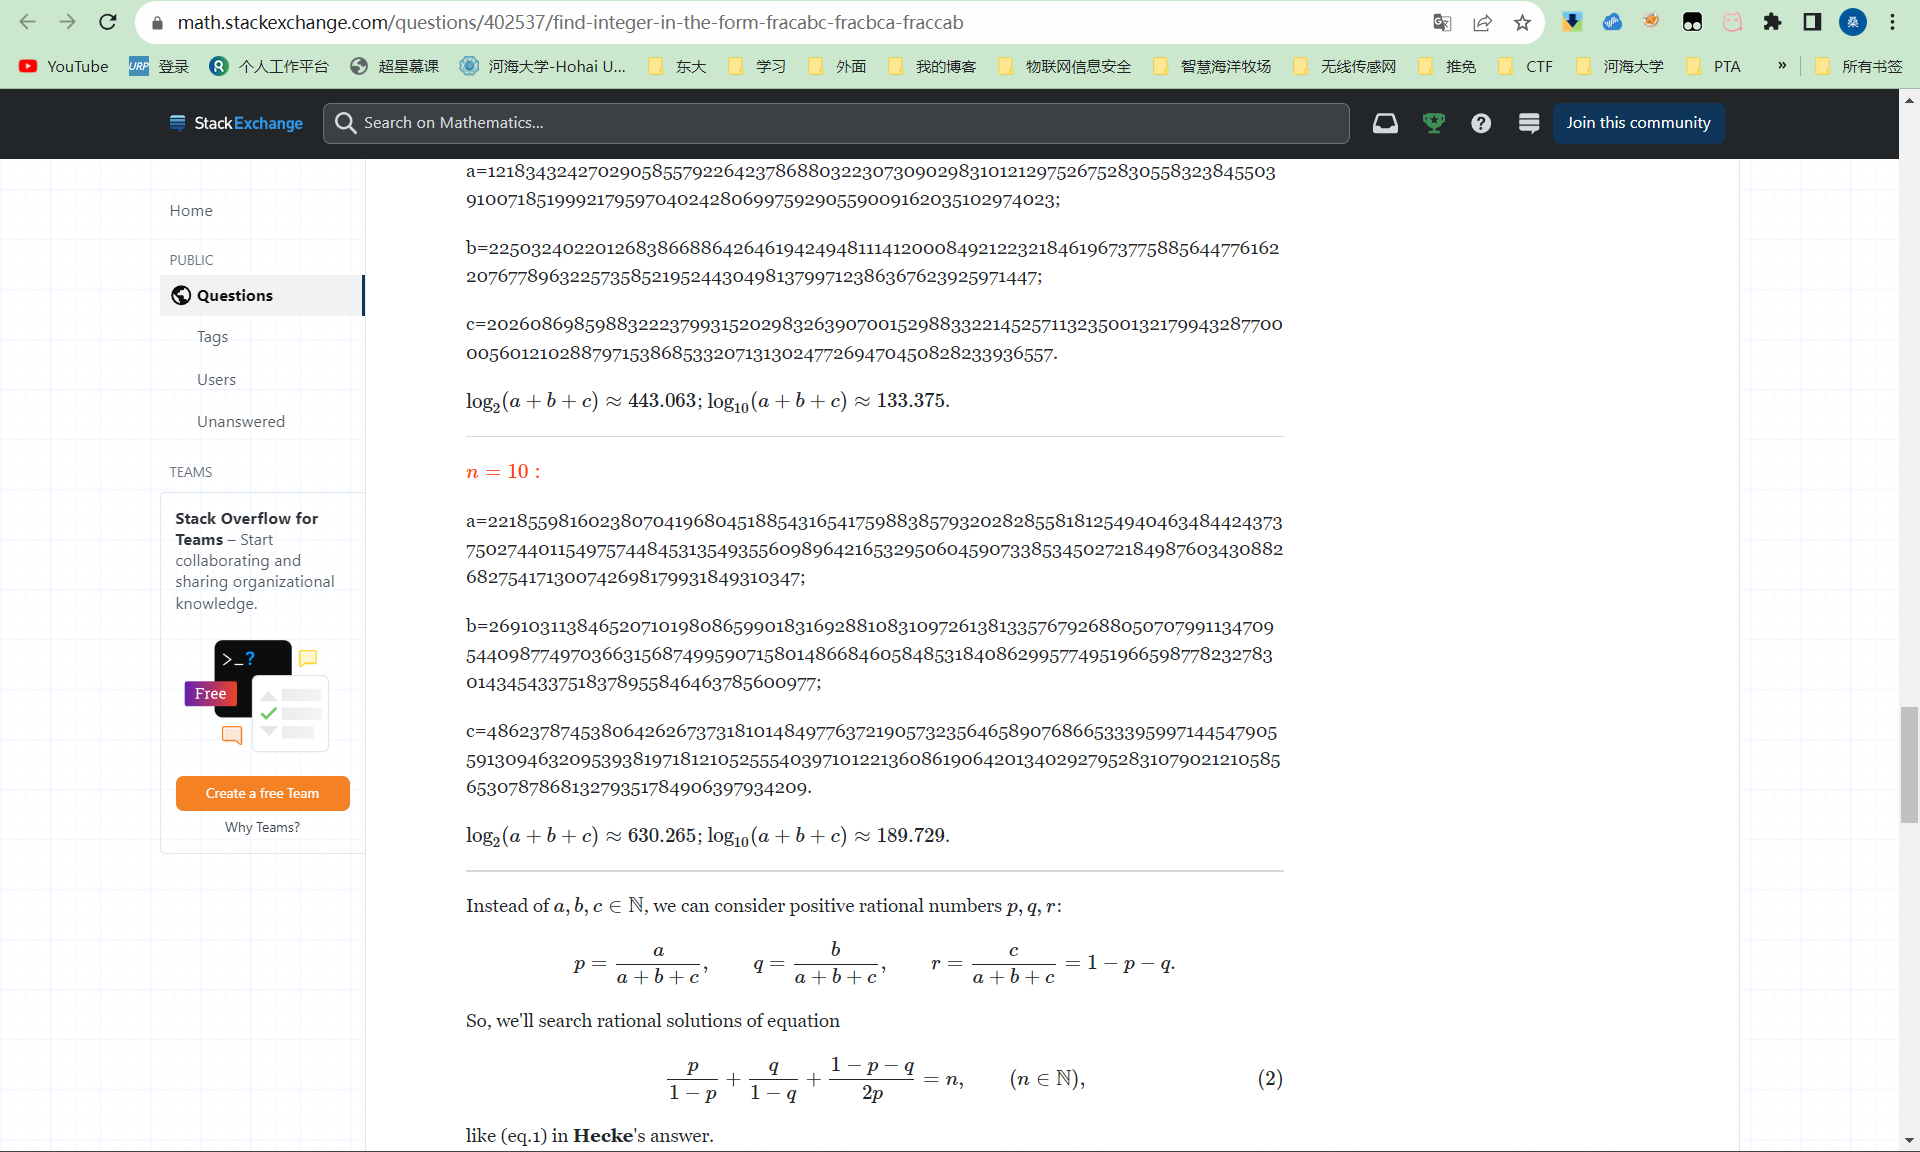Open the Stack Exchange sites list icon

[x=1528, y=123]
